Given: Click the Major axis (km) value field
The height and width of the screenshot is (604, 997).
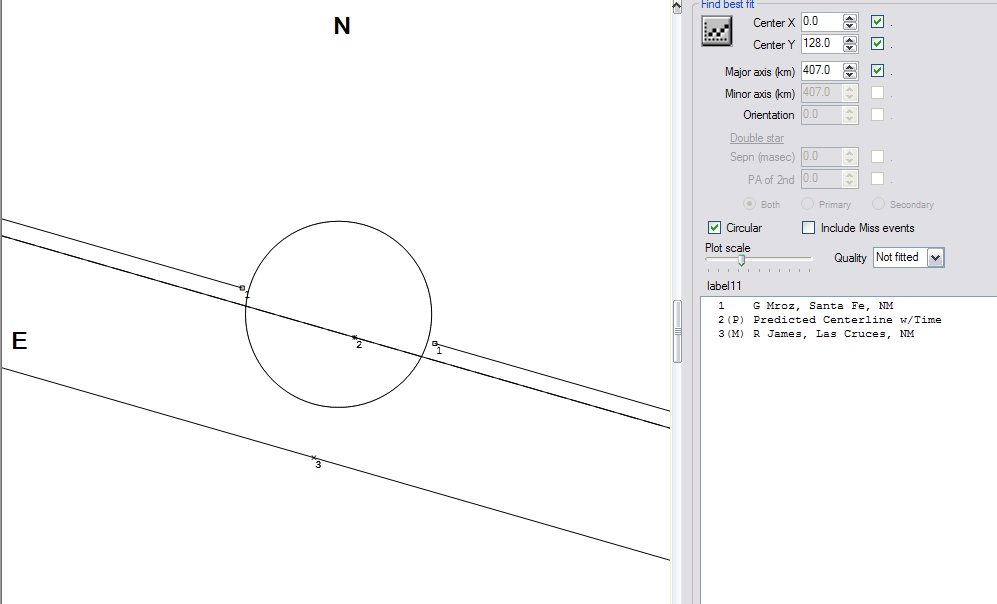Looking at the screenshot, I should [822, 71].
